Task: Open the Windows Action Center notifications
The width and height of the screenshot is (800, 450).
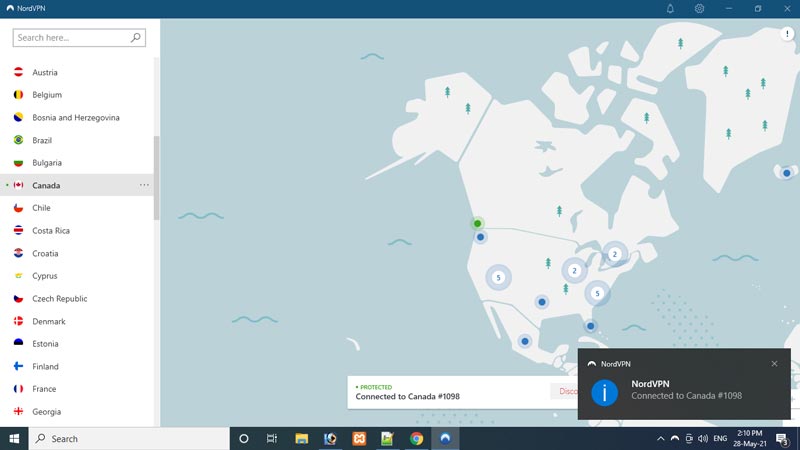Action: click(783, 439)
